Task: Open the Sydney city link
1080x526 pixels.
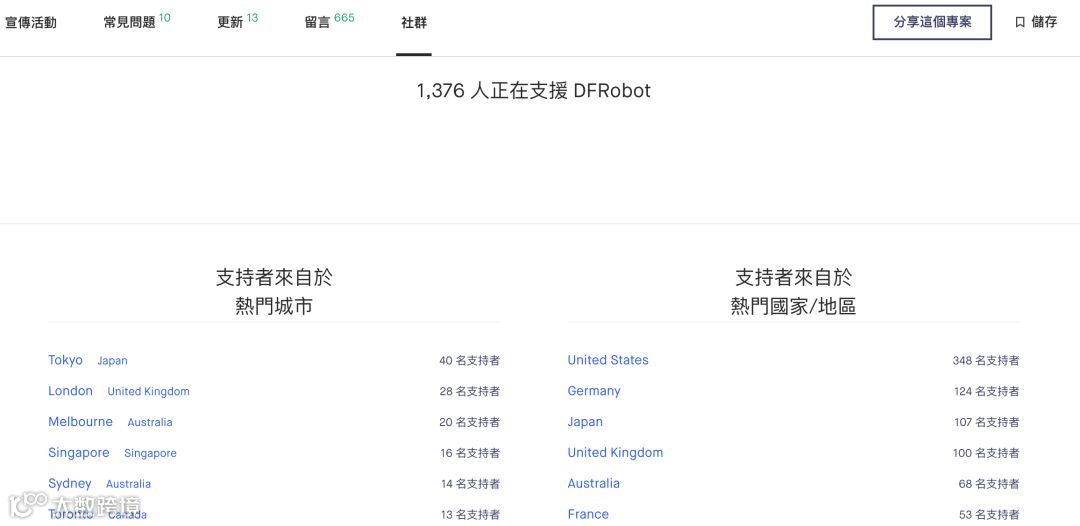Action: [x=70, y=484]
